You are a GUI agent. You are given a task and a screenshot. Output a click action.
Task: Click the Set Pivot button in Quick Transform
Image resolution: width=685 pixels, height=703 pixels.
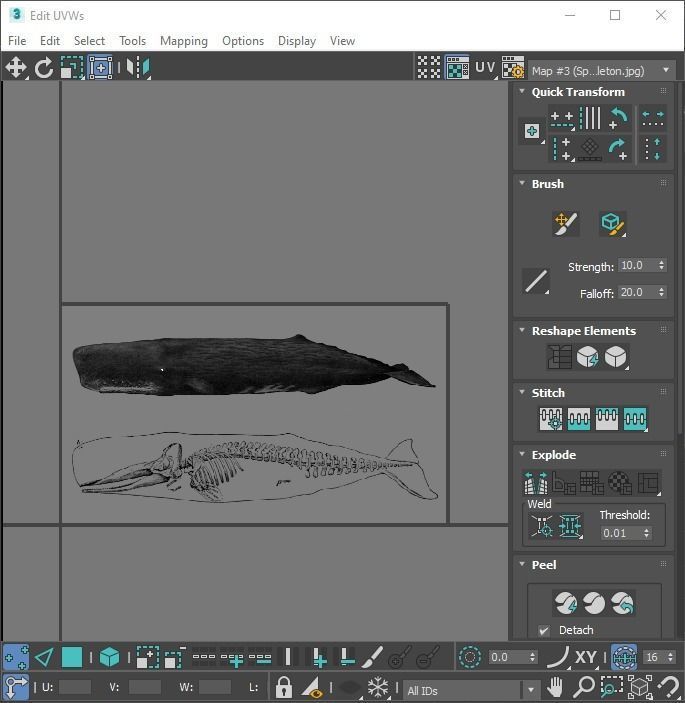[532, 131]
